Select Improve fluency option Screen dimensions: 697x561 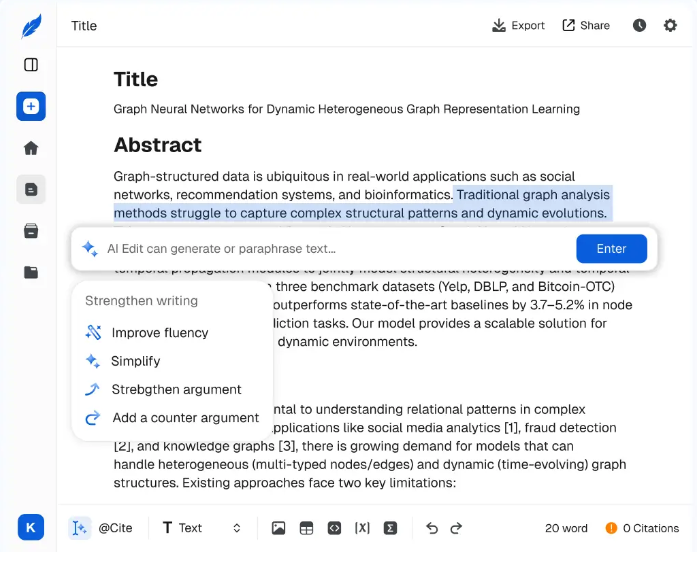click(159, 333)
